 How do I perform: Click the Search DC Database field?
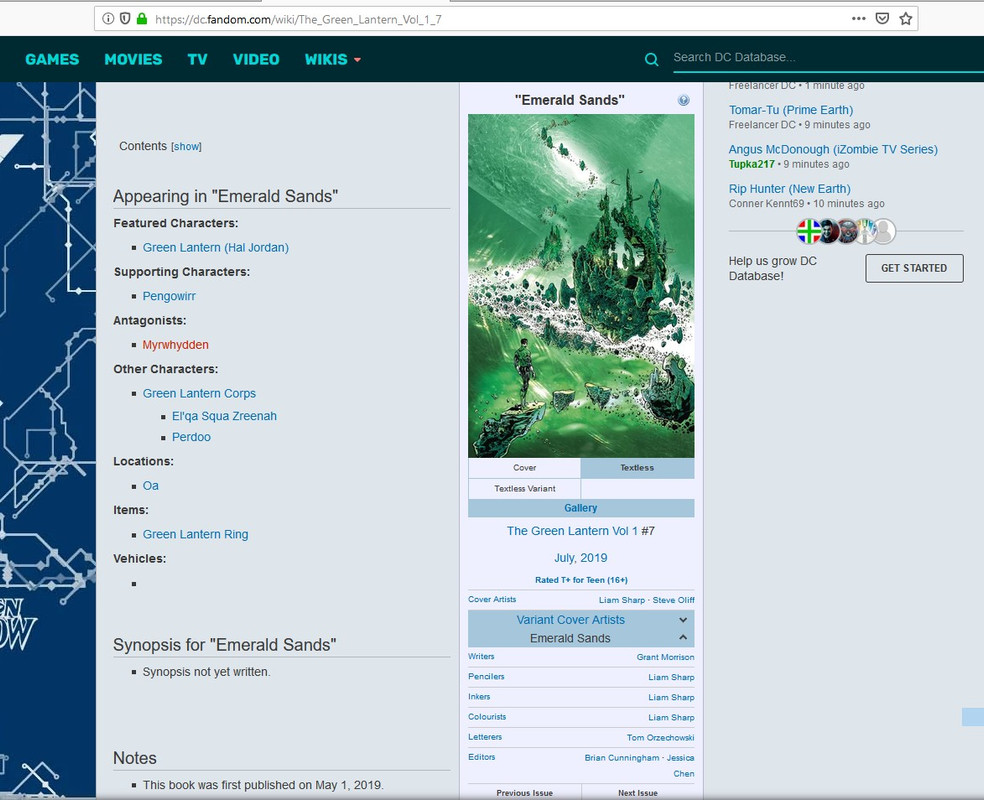[x=828, y=57]
